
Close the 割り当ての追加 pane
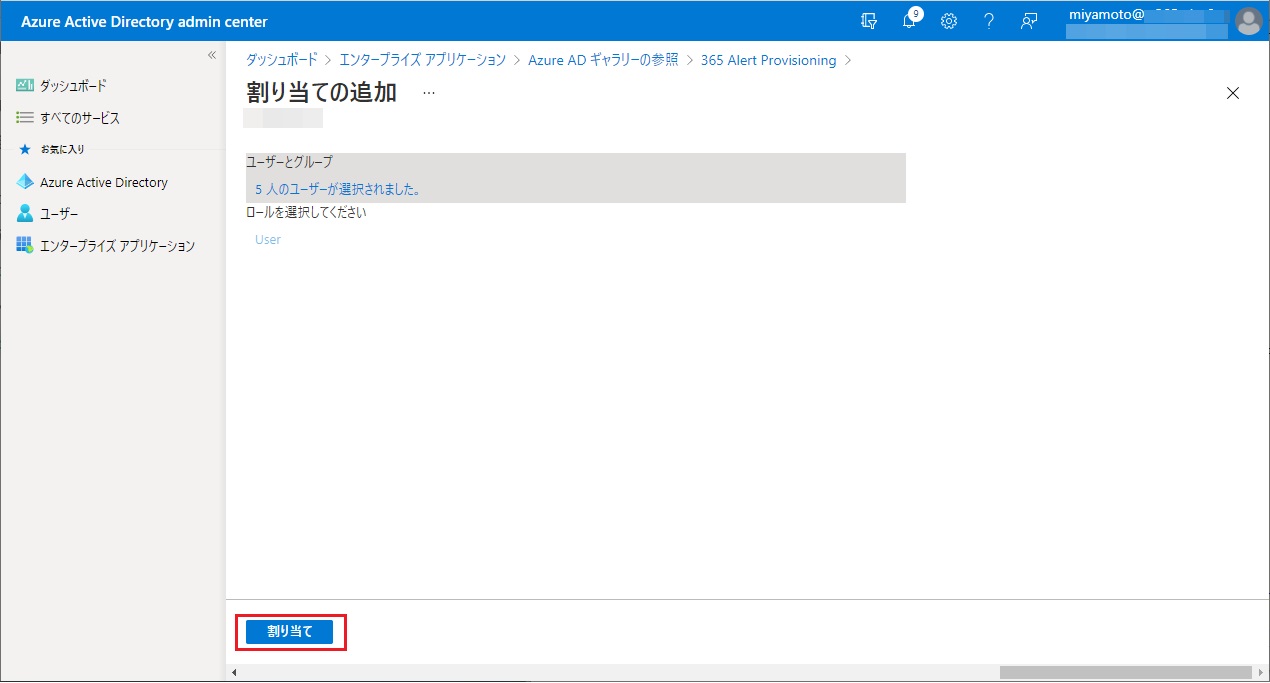(x=1232, y=93)
